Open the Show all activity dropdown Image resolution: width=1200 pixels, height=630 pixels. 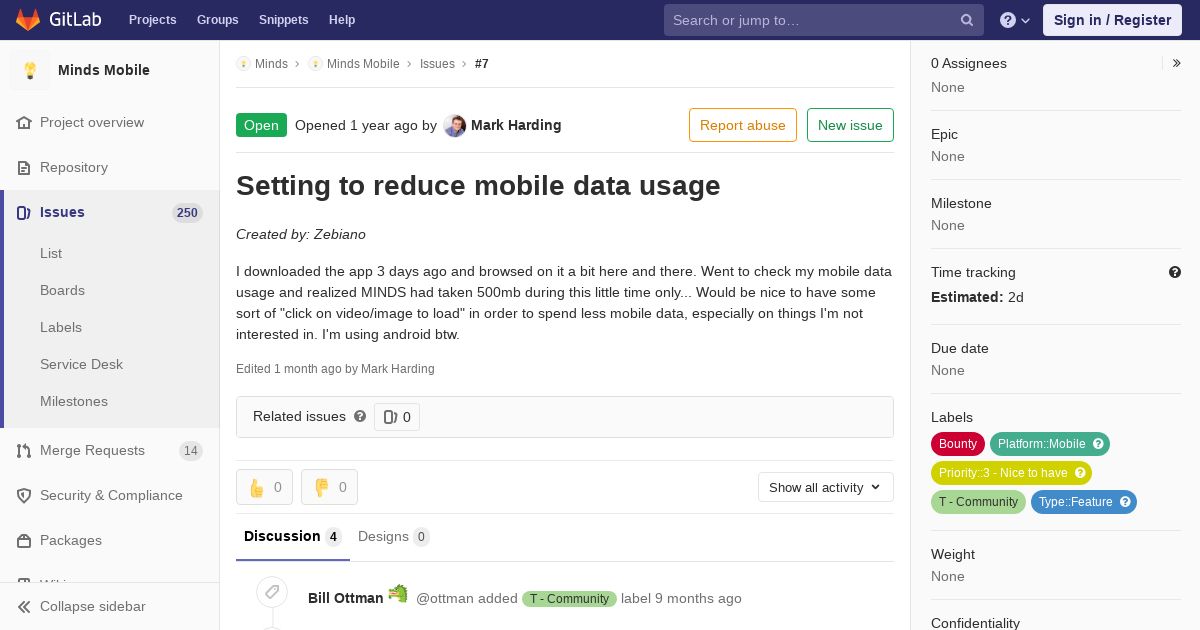[825, 487]
